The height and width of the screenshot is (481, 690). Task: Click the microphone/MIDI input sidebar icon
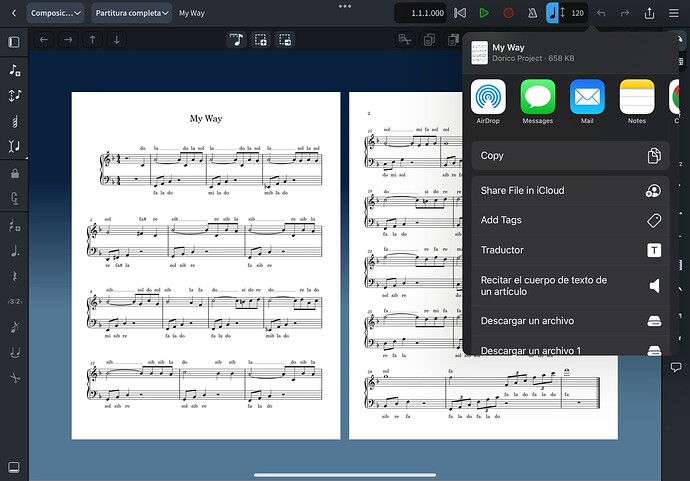(15, 199)
